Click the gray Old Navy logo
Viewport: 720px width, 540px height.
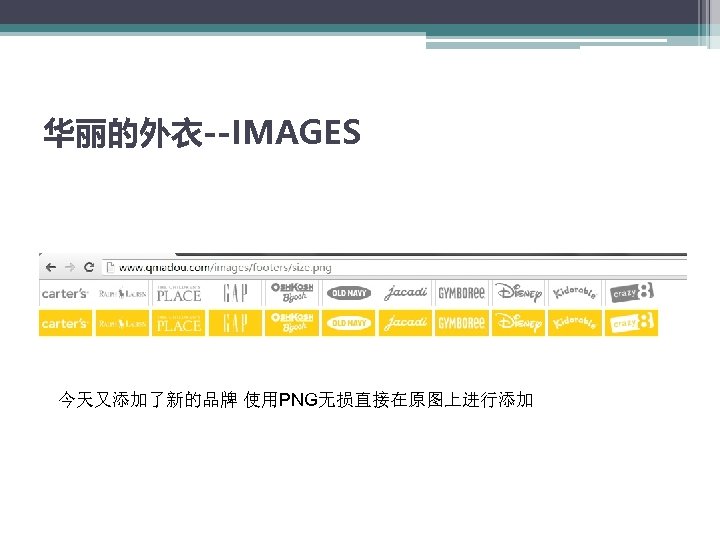(349, 293)
